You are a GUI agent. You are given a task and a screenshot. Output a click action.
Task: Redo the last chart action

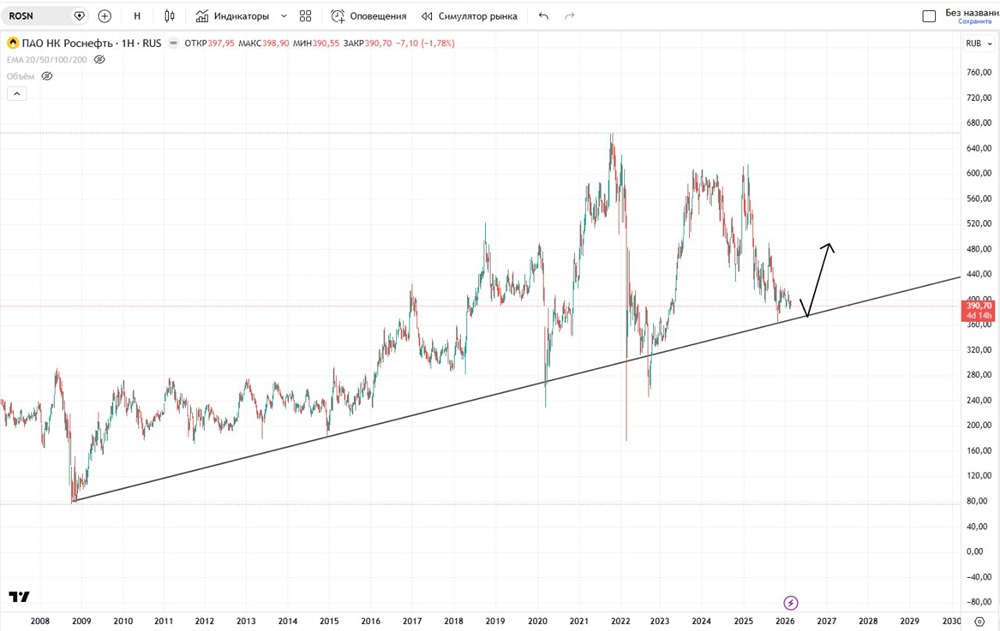click(x=570, y=16)
